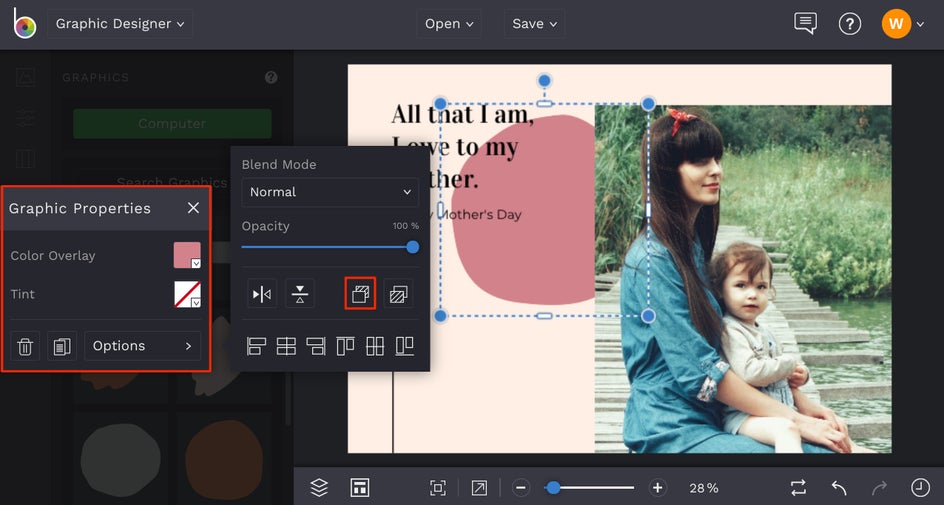Screen dimensions: 944x505
Task: Click the flip horizontal icon
Action: pos(262,294)
